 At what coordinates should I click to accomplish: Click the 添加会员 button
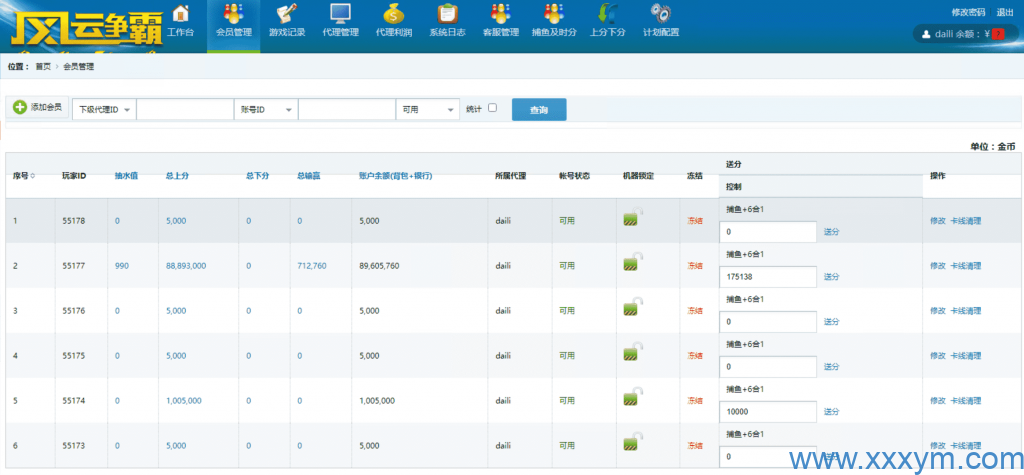[x=38, y=107]
